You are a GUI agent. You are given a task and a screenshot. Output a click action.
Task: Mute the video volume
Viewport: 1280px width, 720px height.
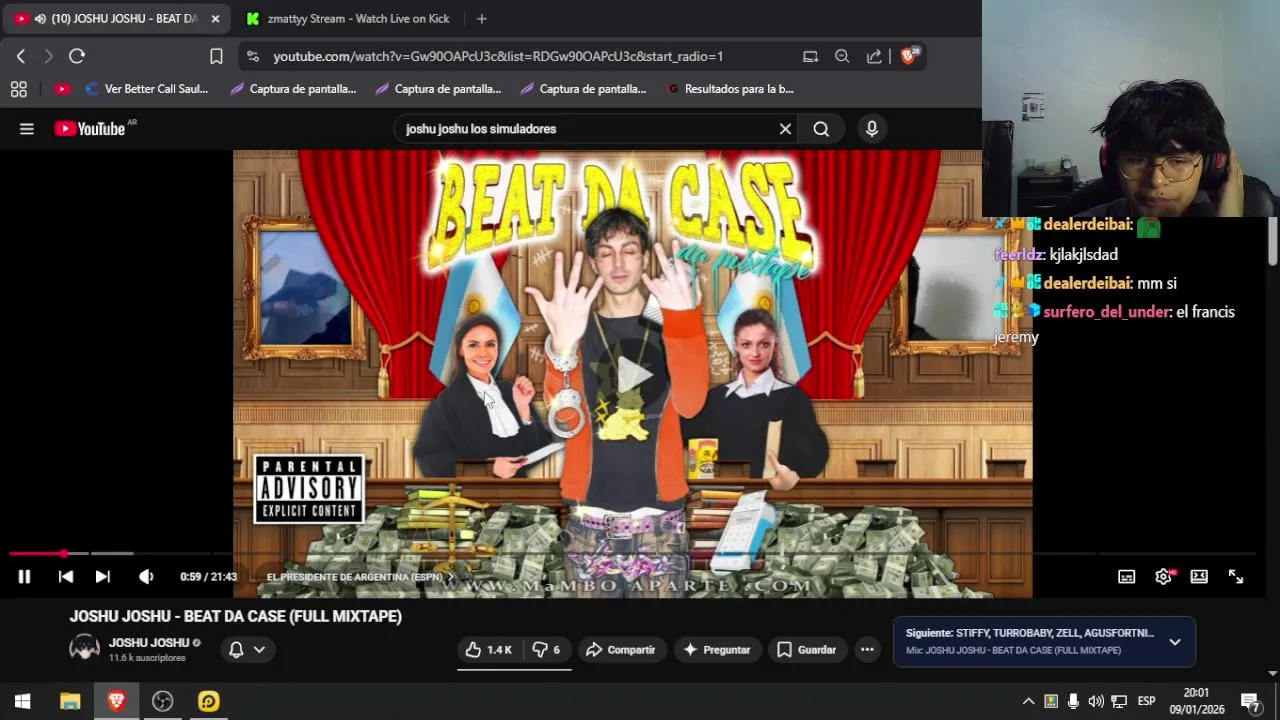146,576
